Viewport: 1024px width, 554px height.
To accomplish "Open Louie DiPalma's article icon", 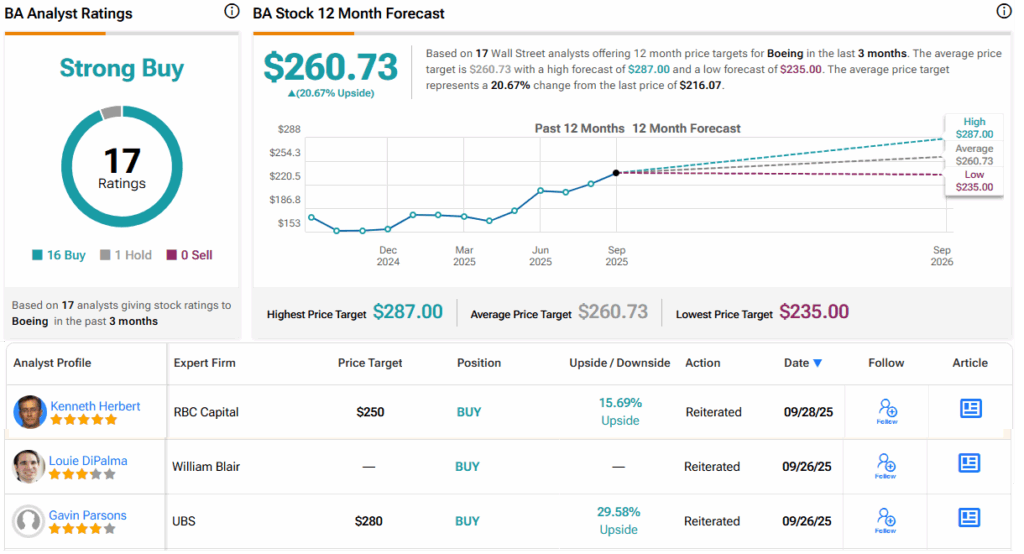I will 969,463.
